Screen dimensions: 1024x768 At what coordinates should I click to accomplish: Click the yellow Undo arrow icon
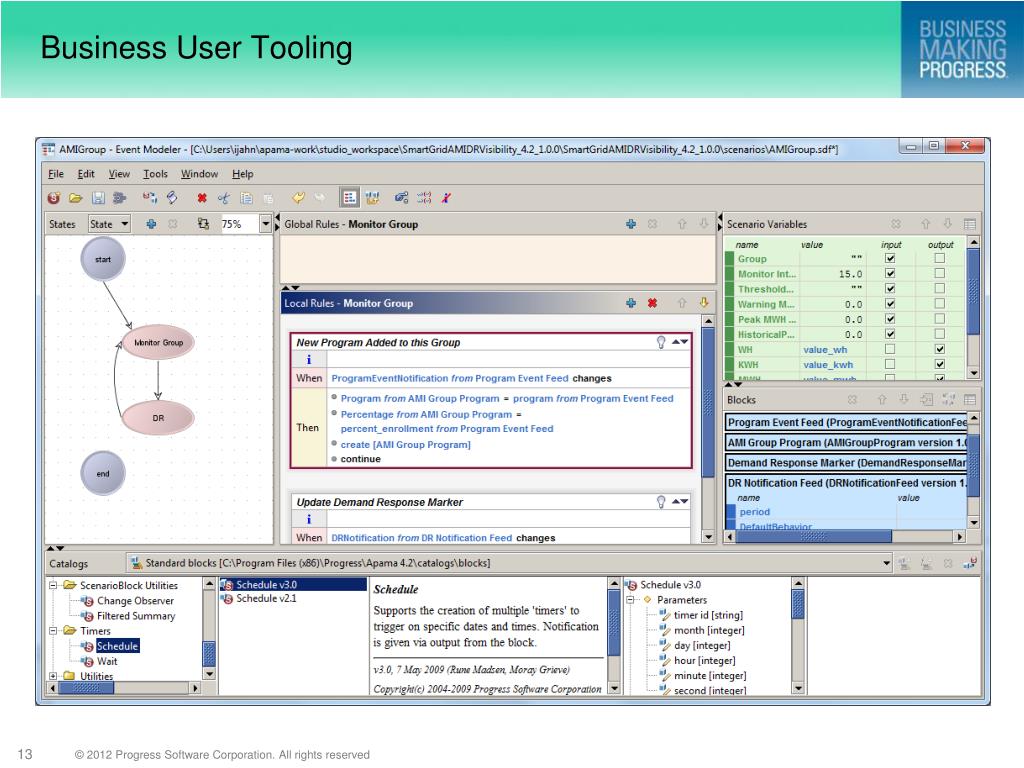point(298,197)
